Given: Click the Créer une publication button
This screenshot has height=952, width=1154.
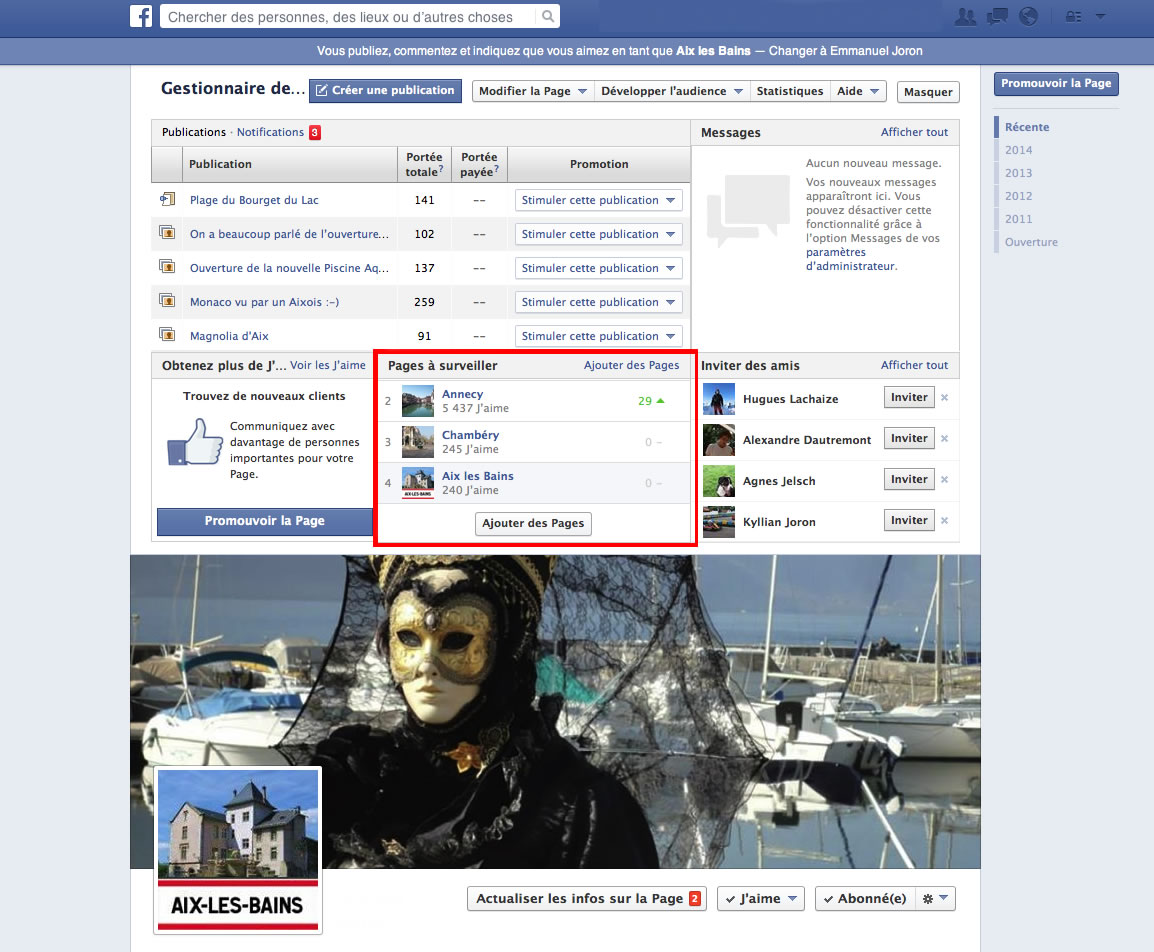Looking at the screenshot, I should tap(385, 91).
